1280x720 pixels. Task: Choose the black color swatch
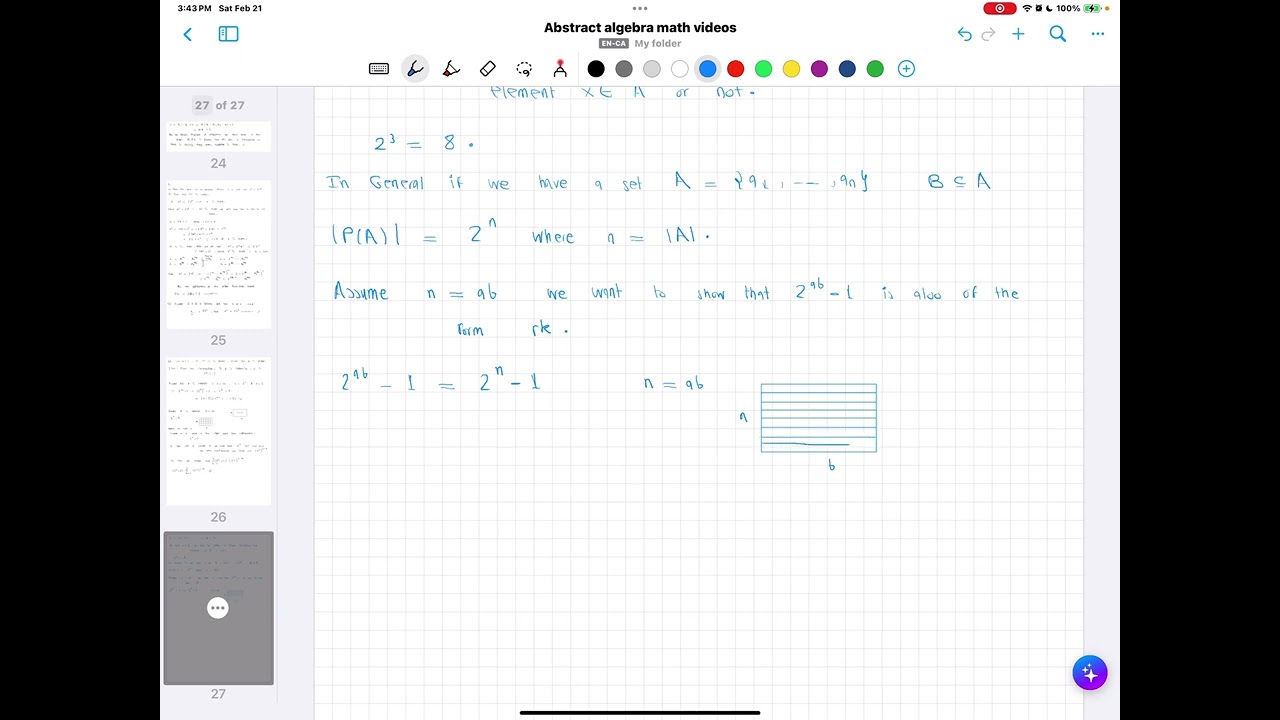point(596,69)
